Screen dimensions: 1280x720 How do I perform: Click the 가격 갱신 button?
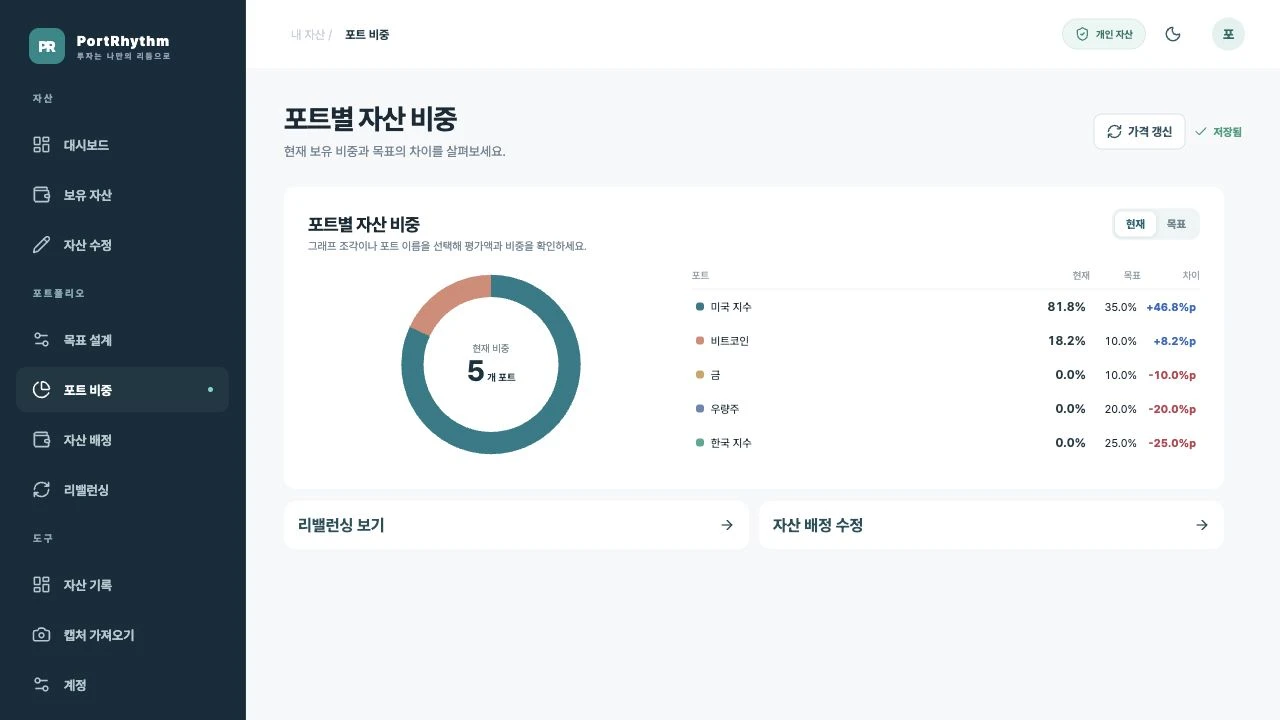click(x=1139, y=132)
